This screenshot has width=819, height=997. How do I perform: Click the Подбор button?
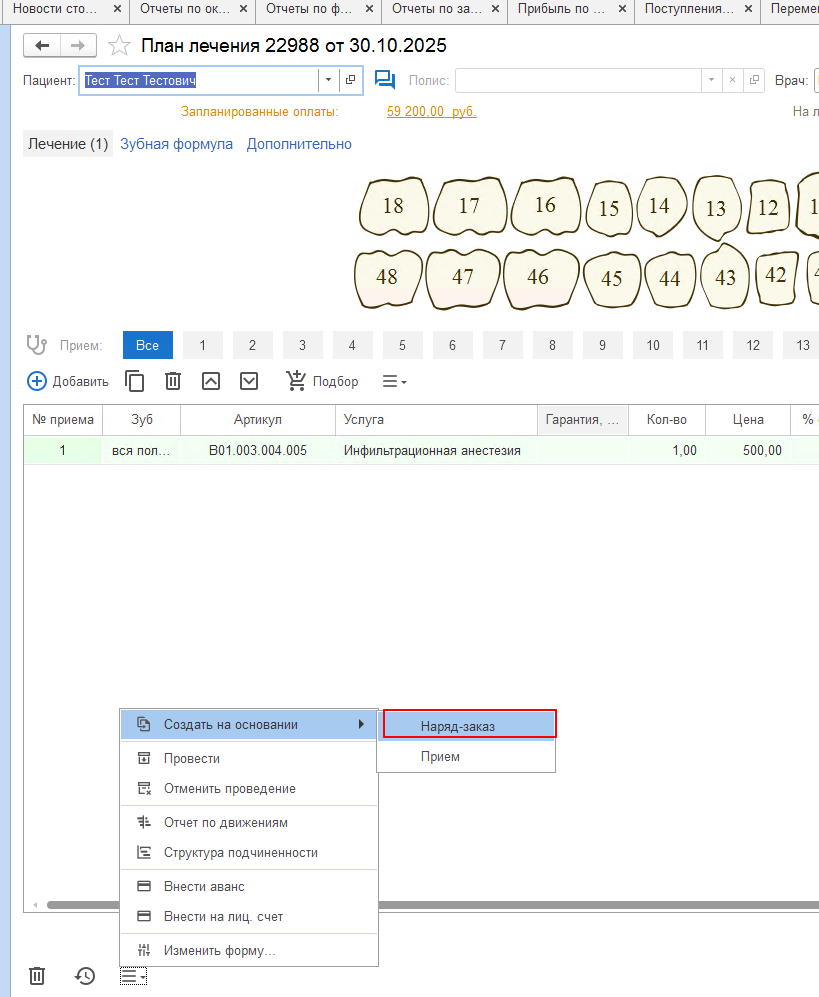[322, 381]
